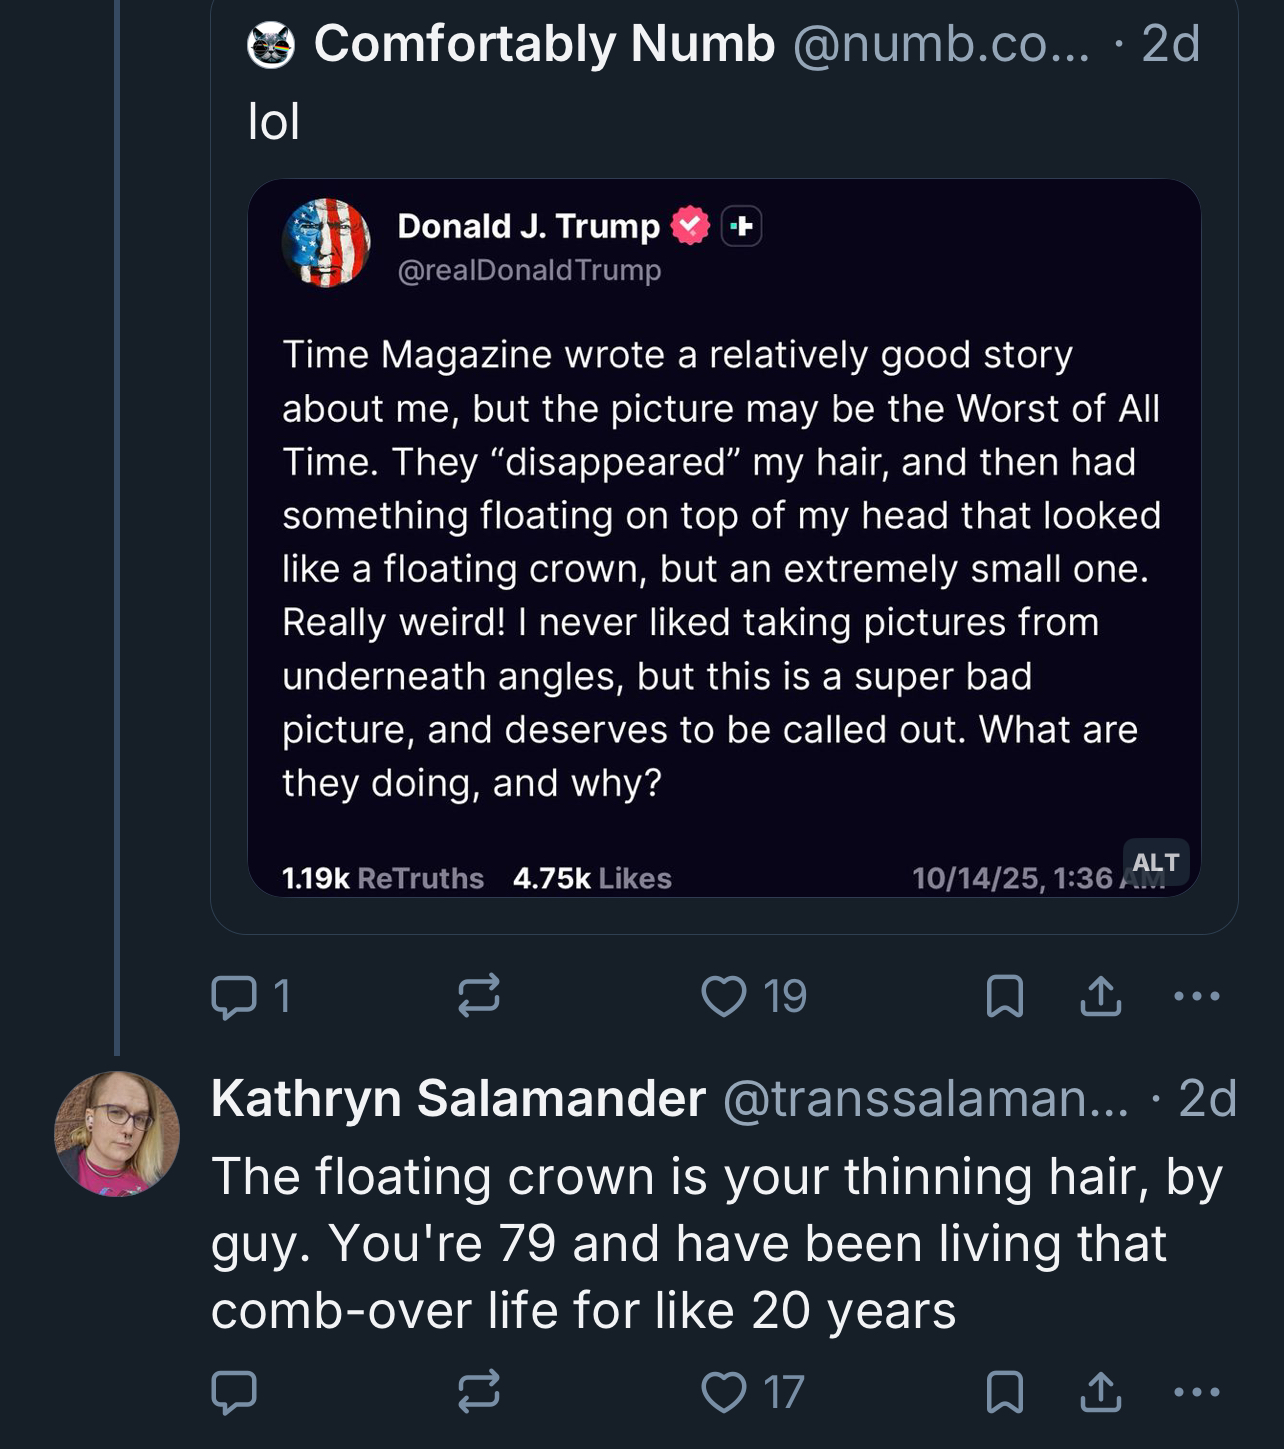Image resolution: width=1284 pixels, height=1449 pixels.
Task: Open Kathryn's reply text about thinning hair
Action: tap(716, 1243)
